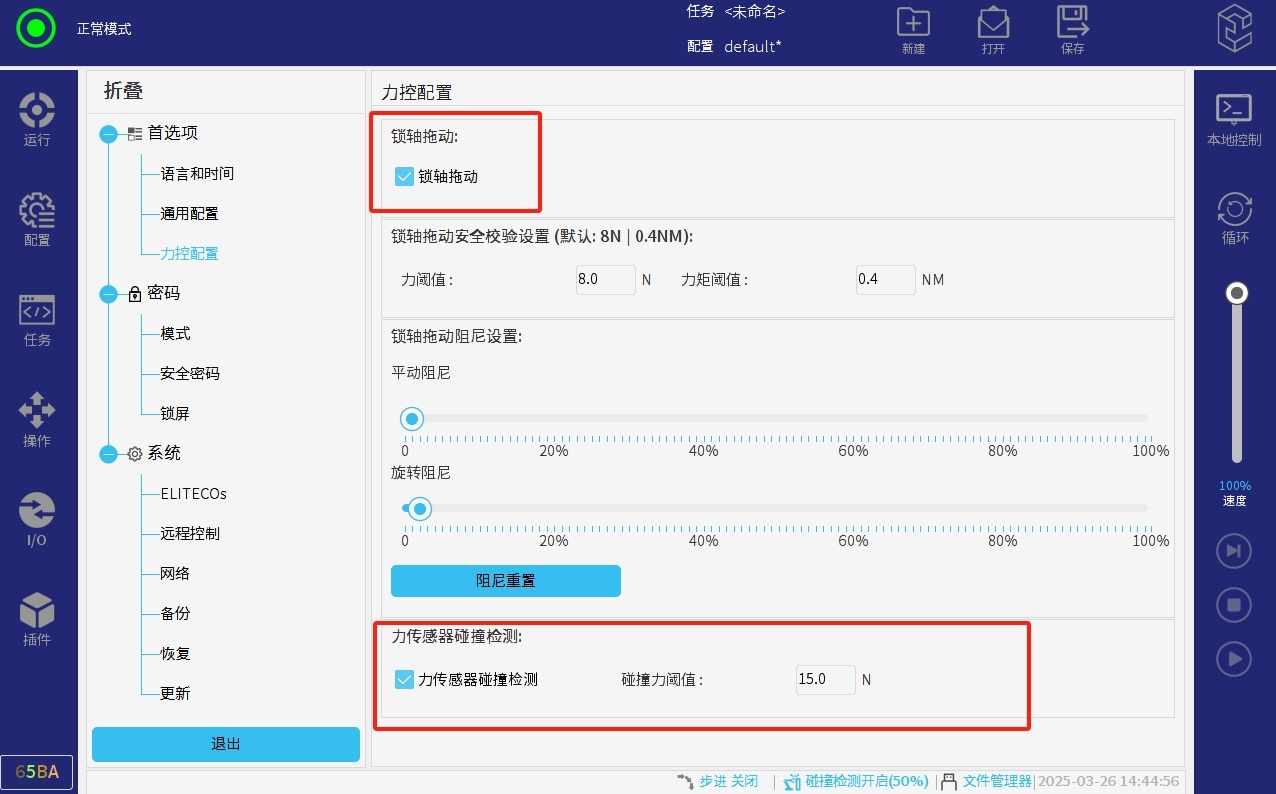The image size is (1276, 794).
Task: Click the 退出 exit button
Action: click(x=226, y=745)
